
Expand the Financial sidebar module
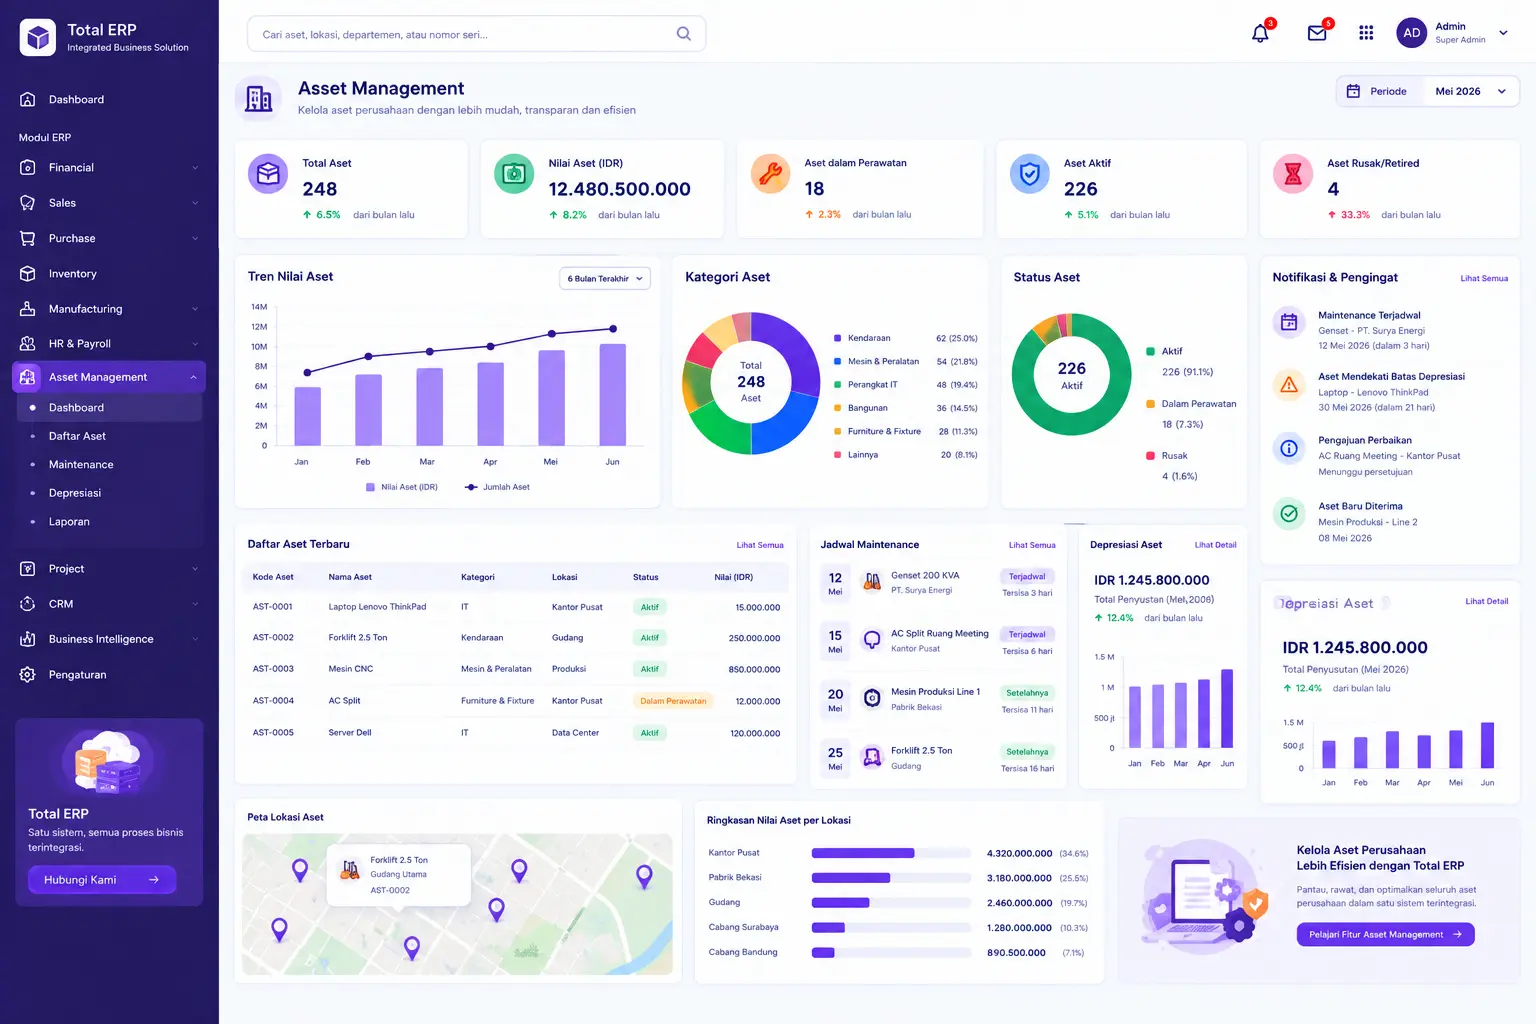click(109, 168)
